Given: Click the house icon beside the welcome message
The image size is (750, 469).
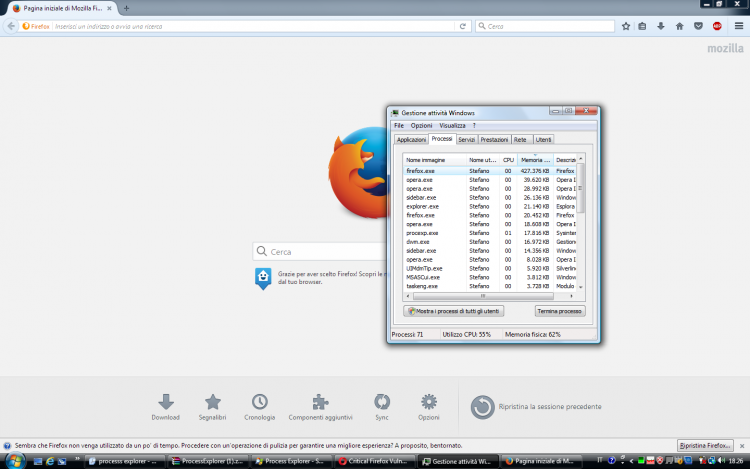Looking at the screenshot, I should click(x=263, y=278).
